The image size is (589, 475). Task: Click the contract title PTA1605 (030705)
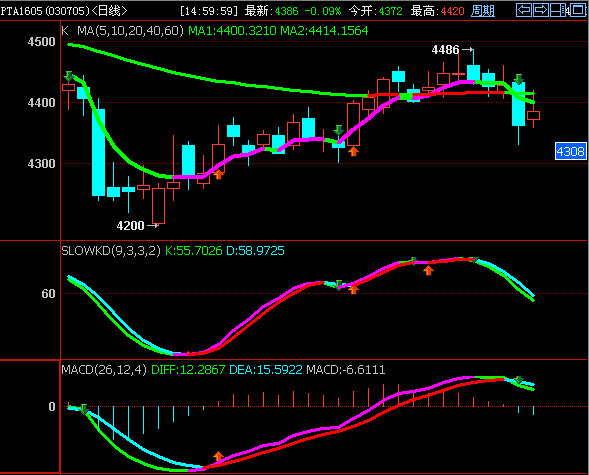point(45,11)
